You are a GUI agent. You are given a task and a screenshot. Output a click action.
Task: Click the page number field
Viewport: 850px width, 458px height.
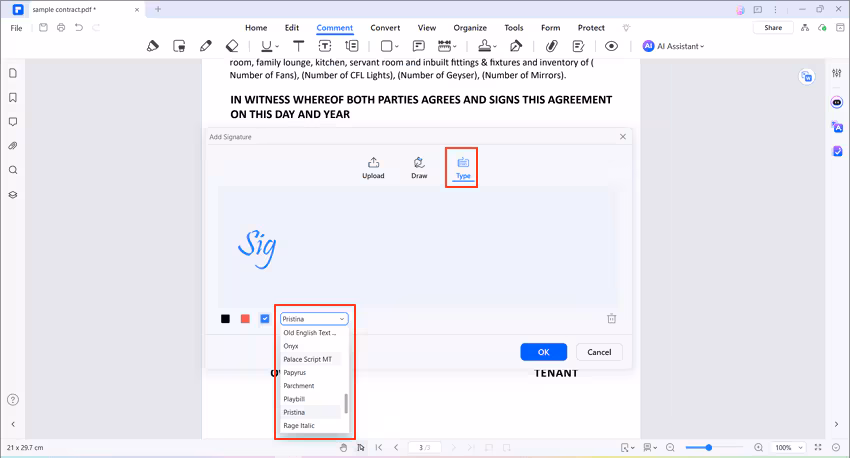424,448
